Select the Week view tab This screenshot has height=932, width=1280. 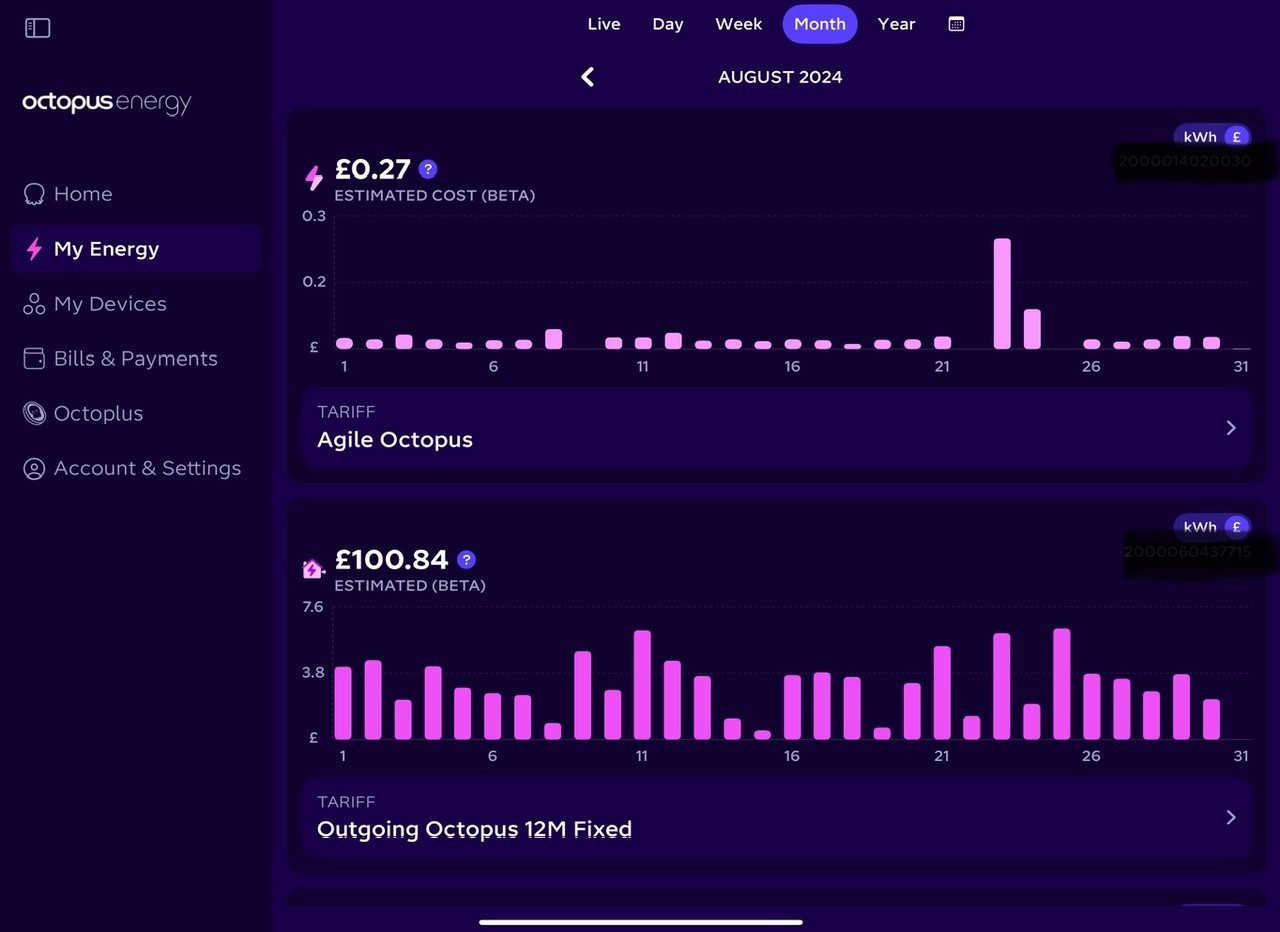[738, 24]
